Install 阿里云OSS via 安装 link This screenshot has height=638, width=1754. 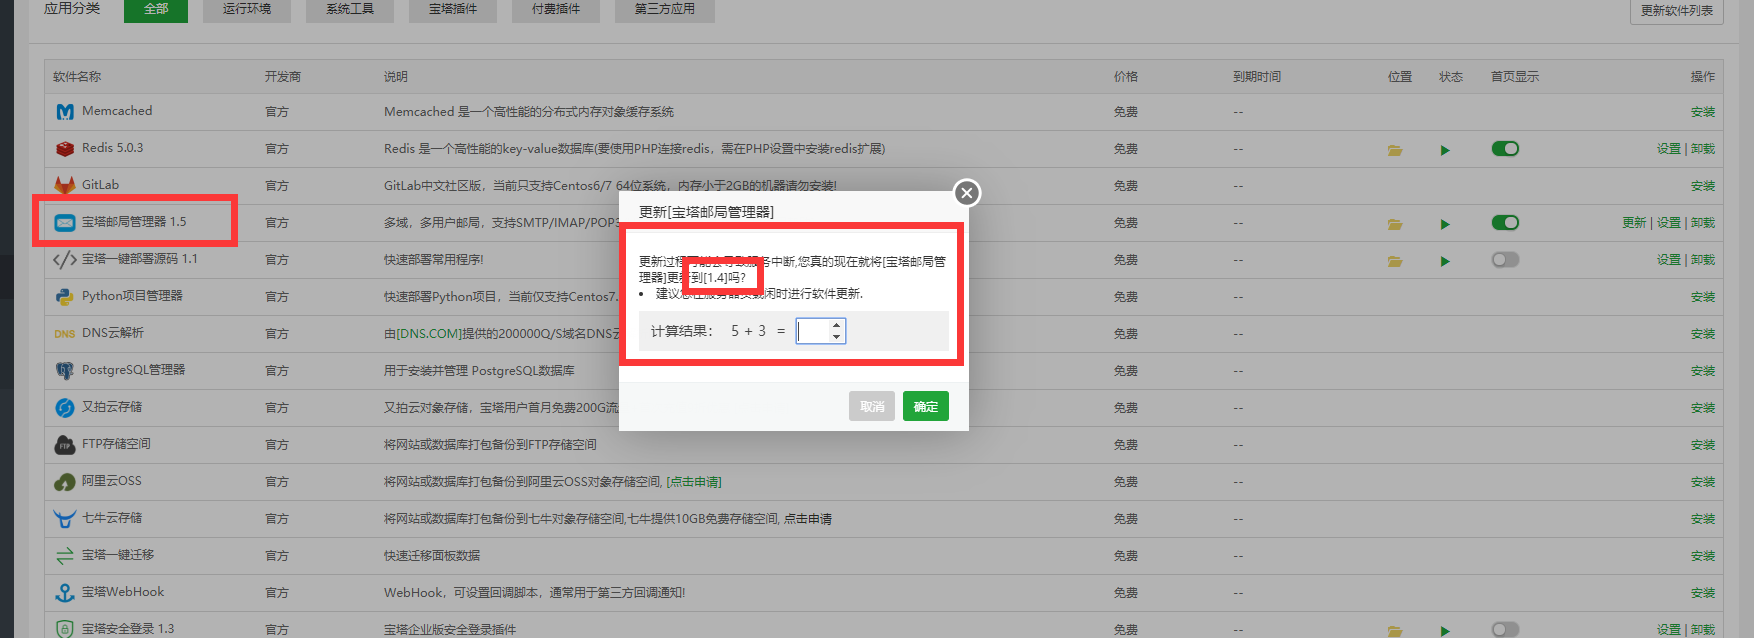[x=1703, y=482]
